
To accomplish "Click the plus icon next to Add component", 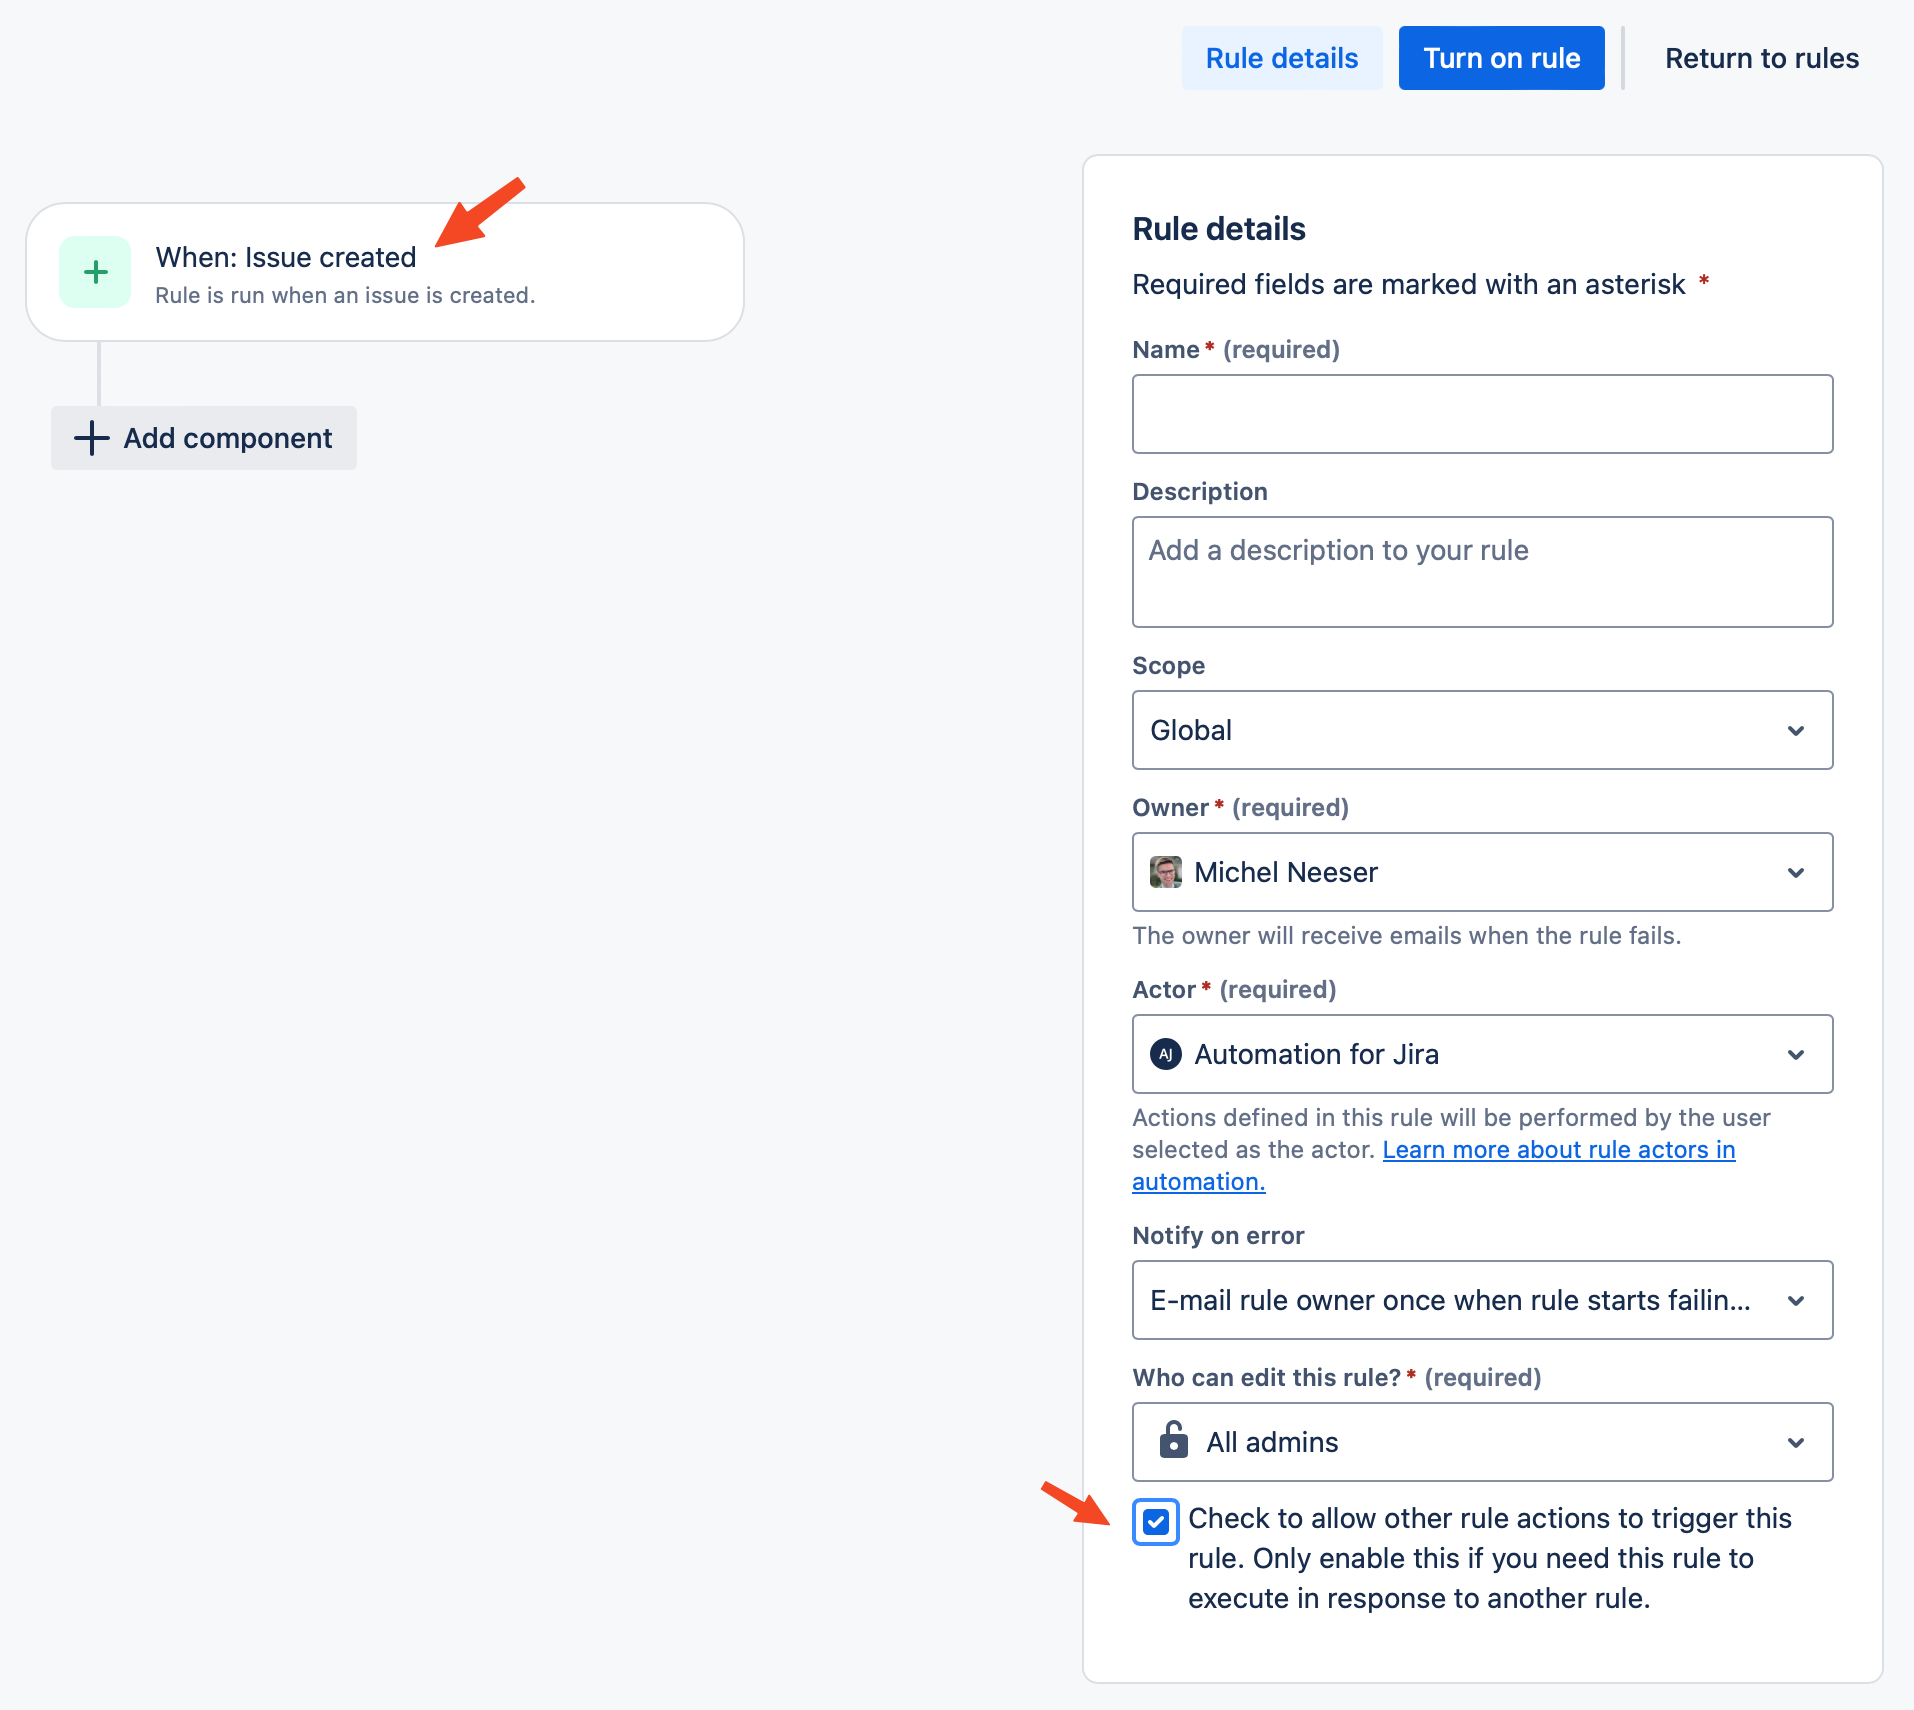I will click(x=91, y=438).
